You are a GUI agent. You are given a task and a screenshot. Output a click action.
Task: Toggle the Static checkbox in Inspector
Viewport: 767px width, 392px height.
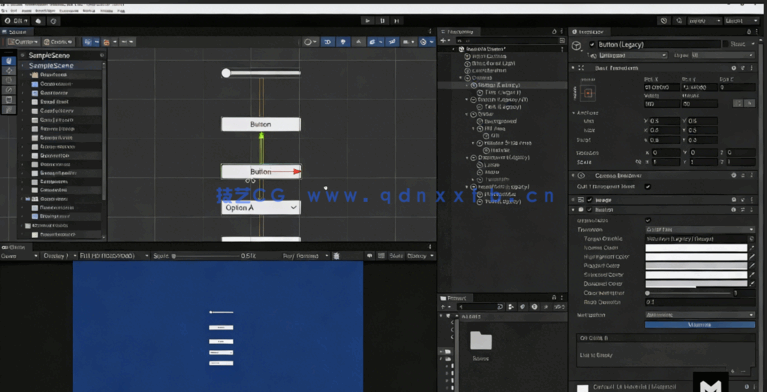click(726, 44)
